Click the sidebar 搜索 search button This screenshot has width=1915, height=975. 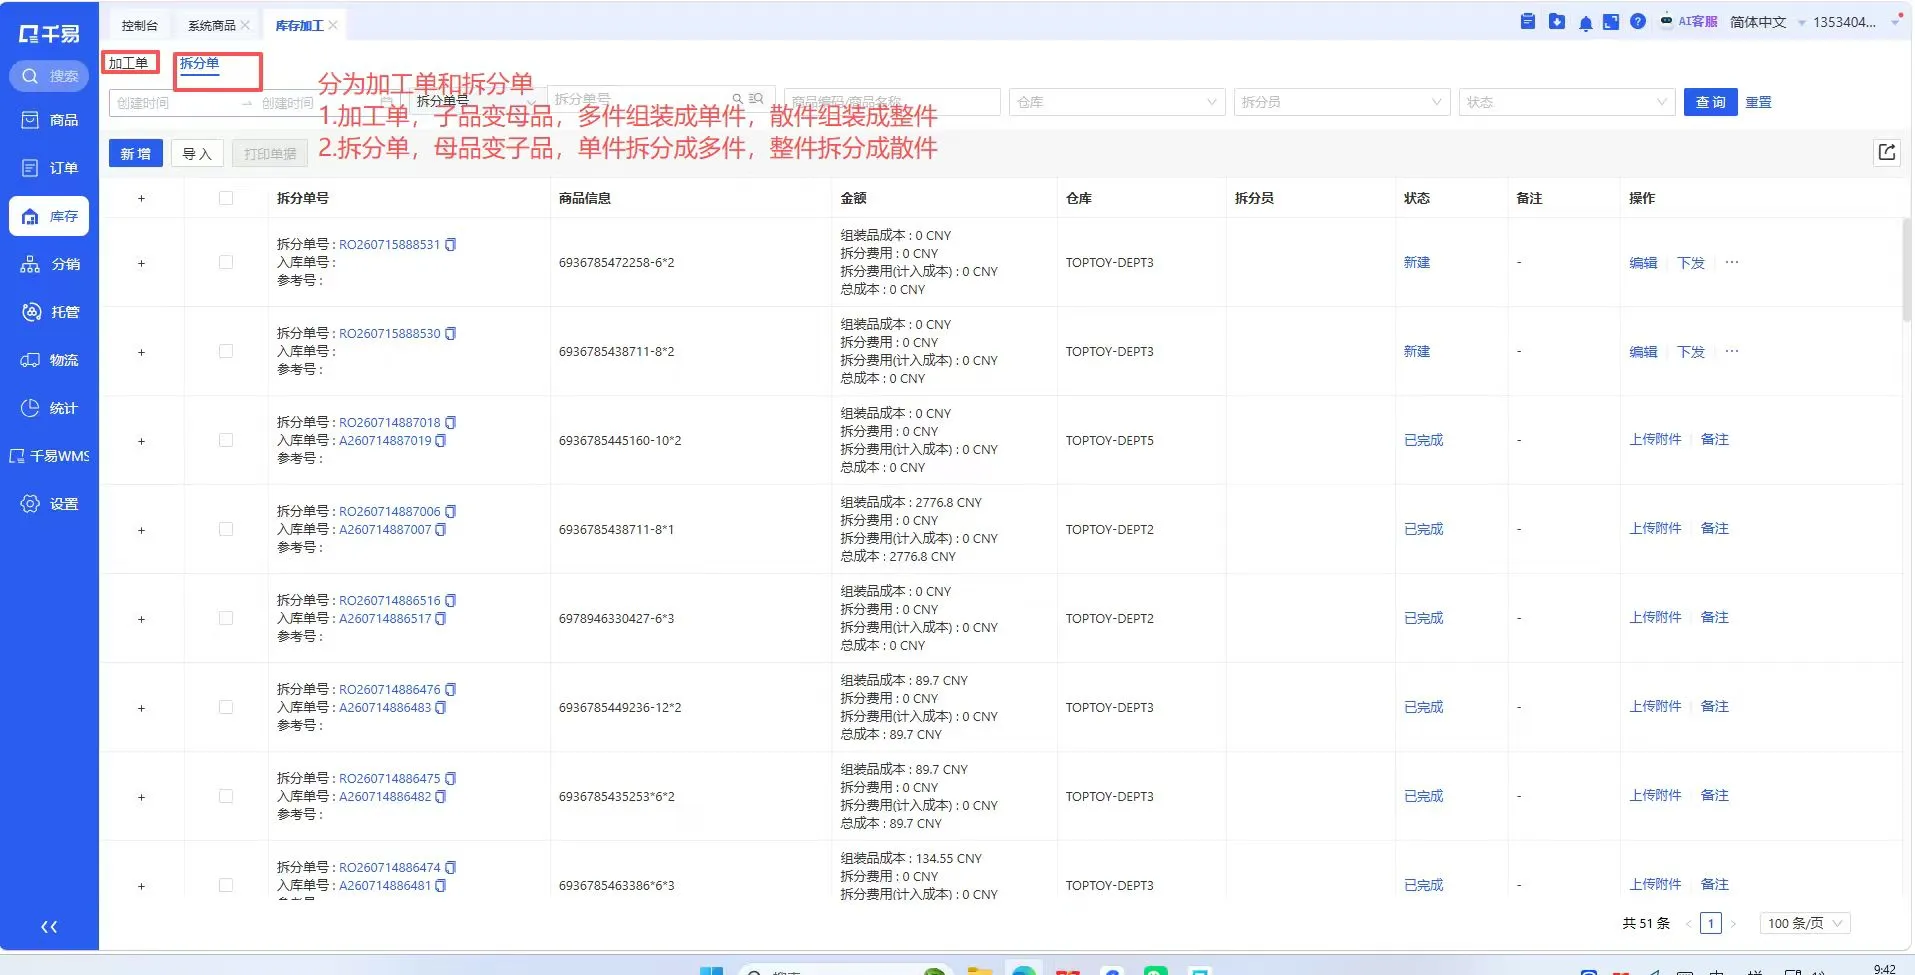click(49, 76)
